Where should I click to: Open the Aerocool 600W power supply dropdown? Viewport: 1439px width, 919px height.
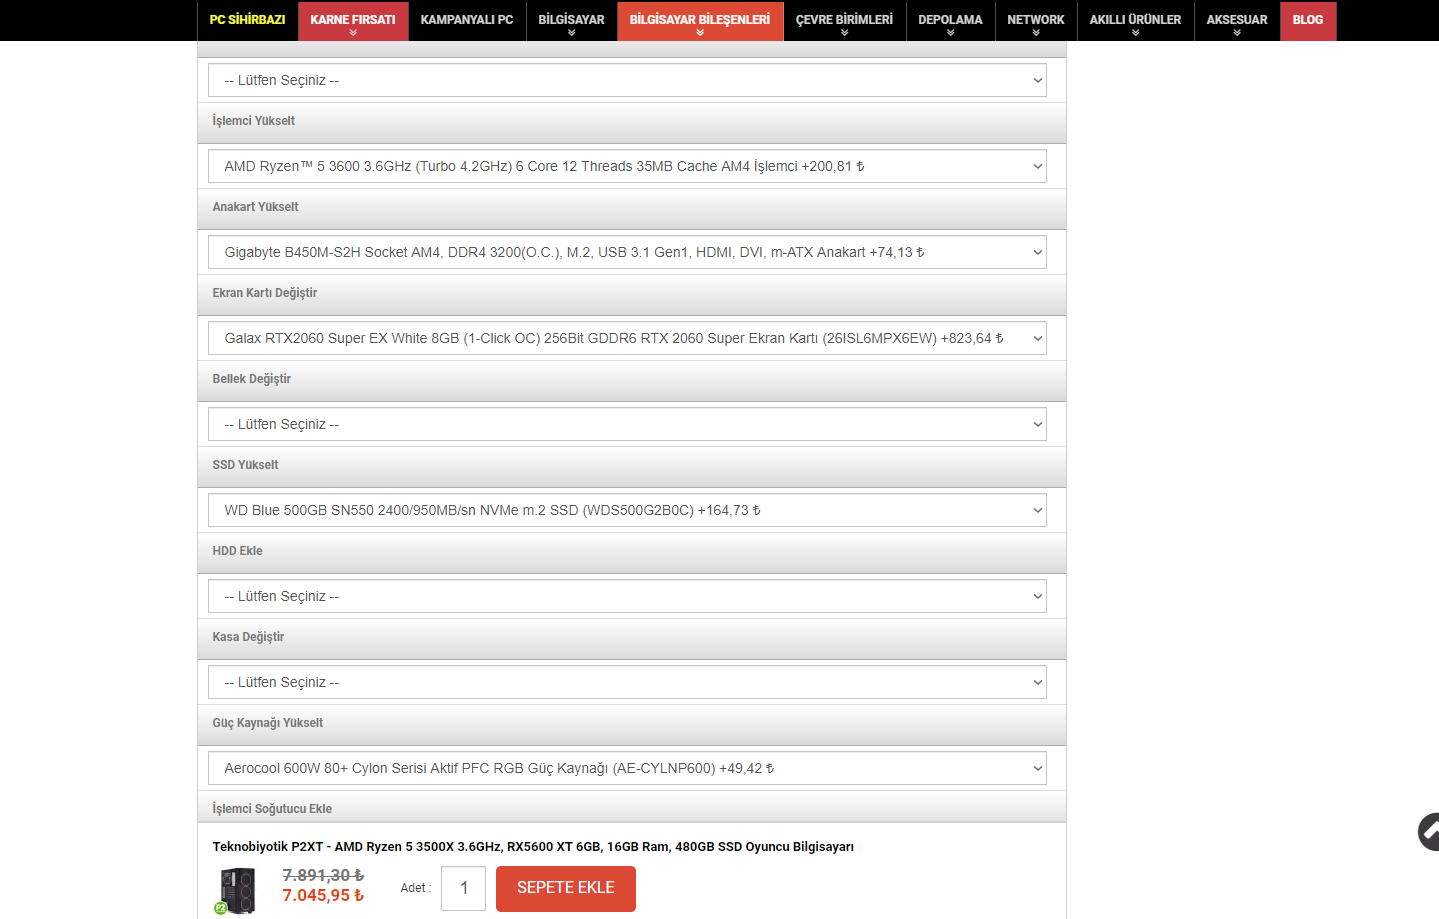click(x=627, y=768)
